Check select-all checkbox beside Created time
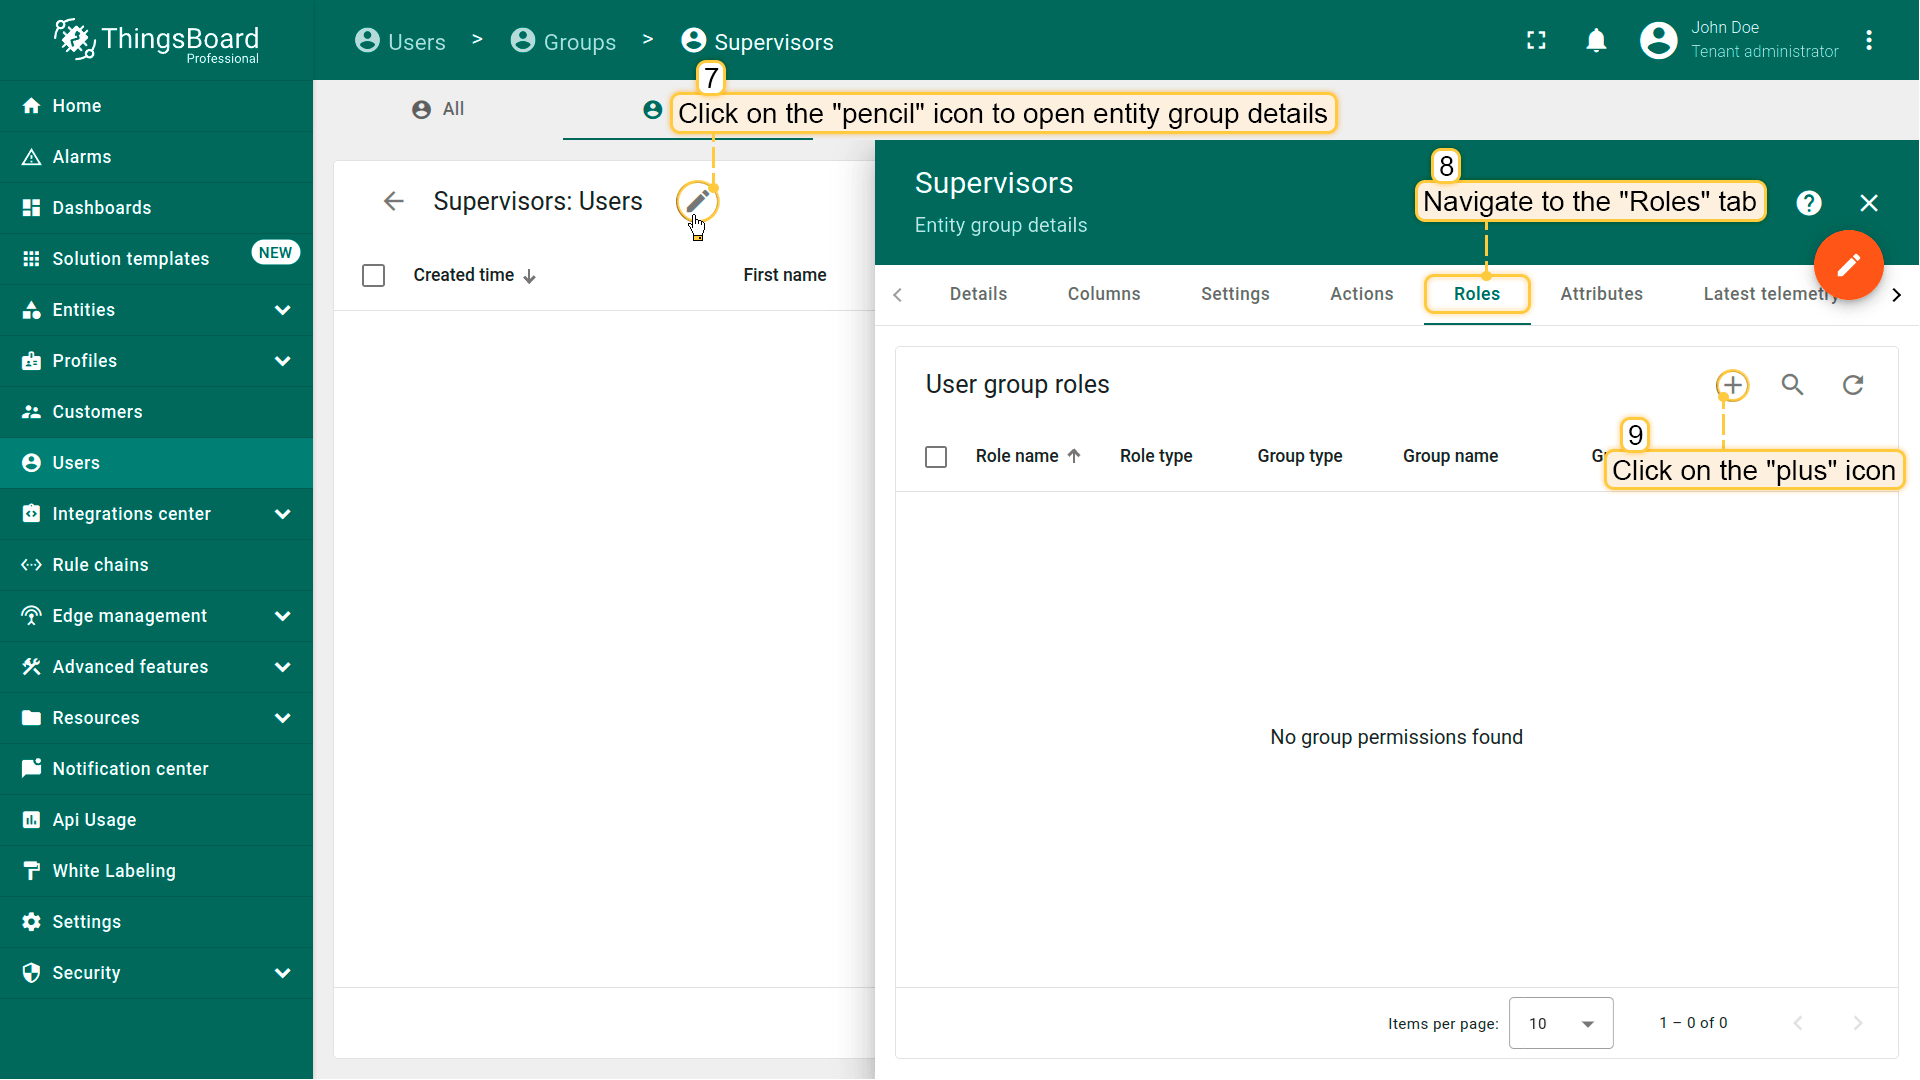The height and width of the screenshot is (1080, 1920). 373,276
